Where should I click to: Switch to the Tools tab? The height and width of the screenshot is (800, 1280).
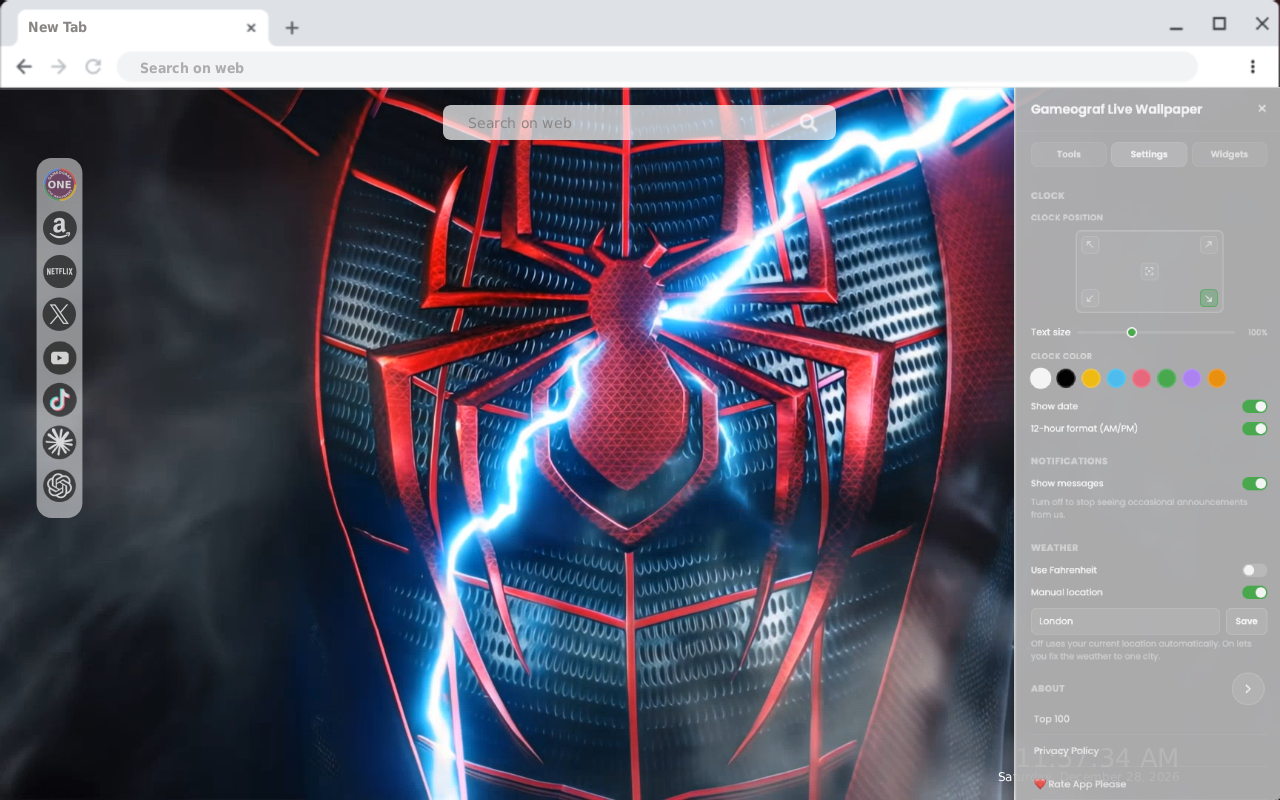tap(1069, 154)
